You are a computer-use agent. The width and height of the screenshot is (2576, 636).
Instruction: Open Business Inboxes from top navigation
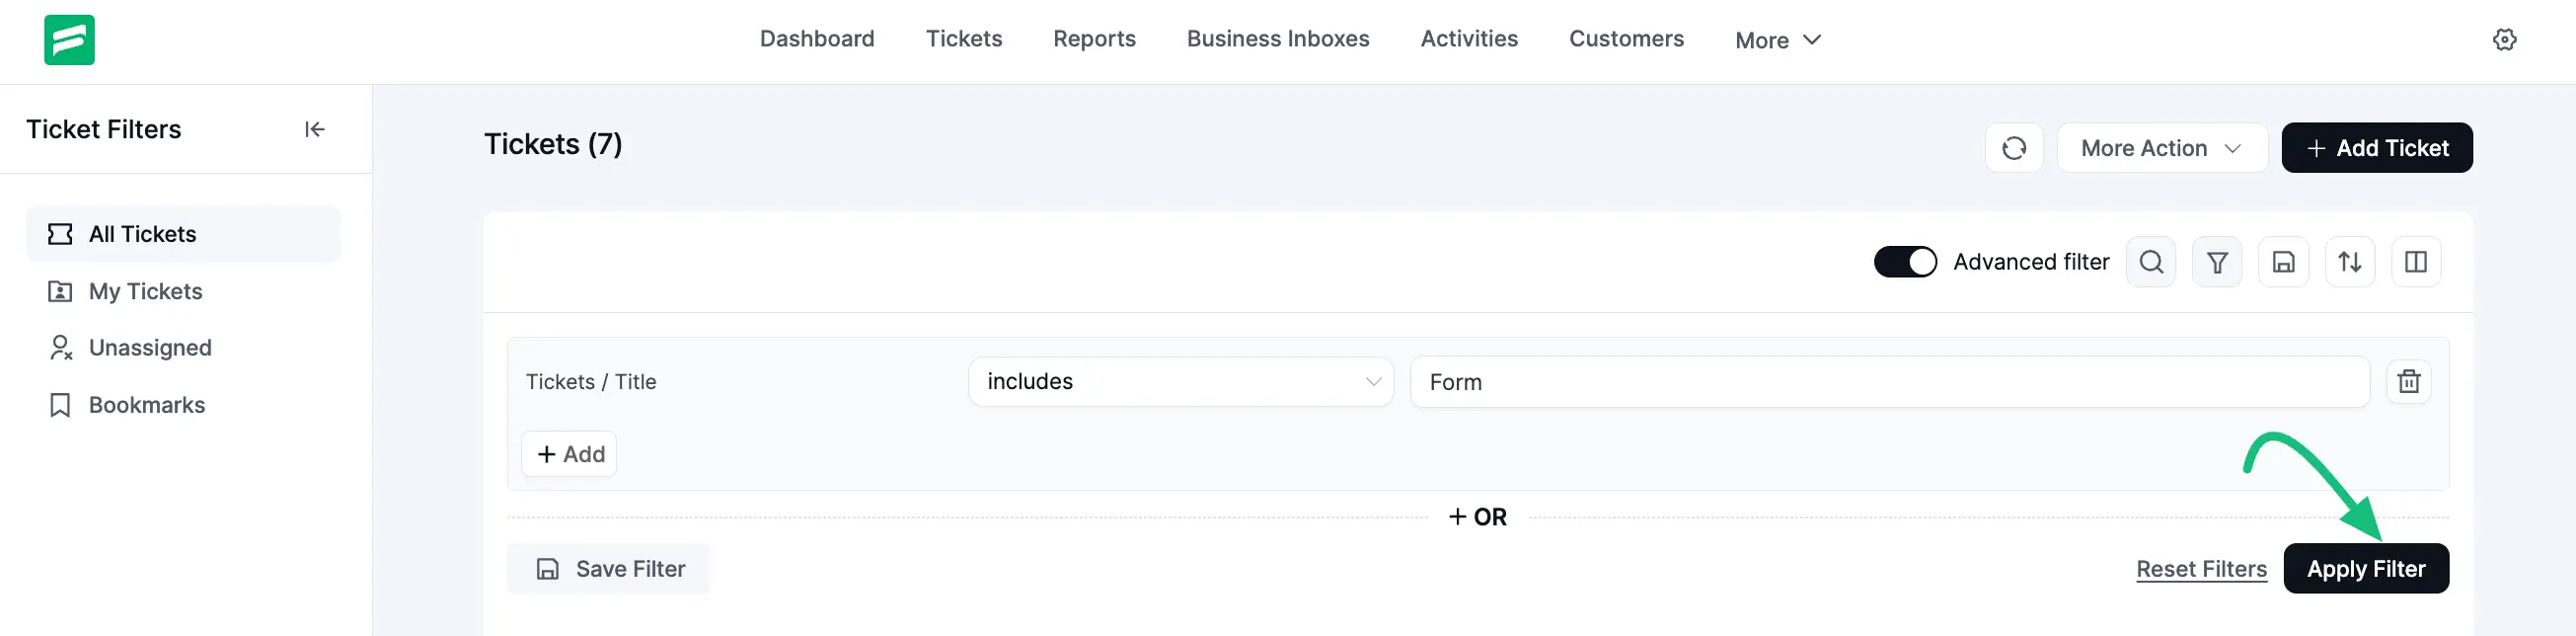click(1277, 39)
